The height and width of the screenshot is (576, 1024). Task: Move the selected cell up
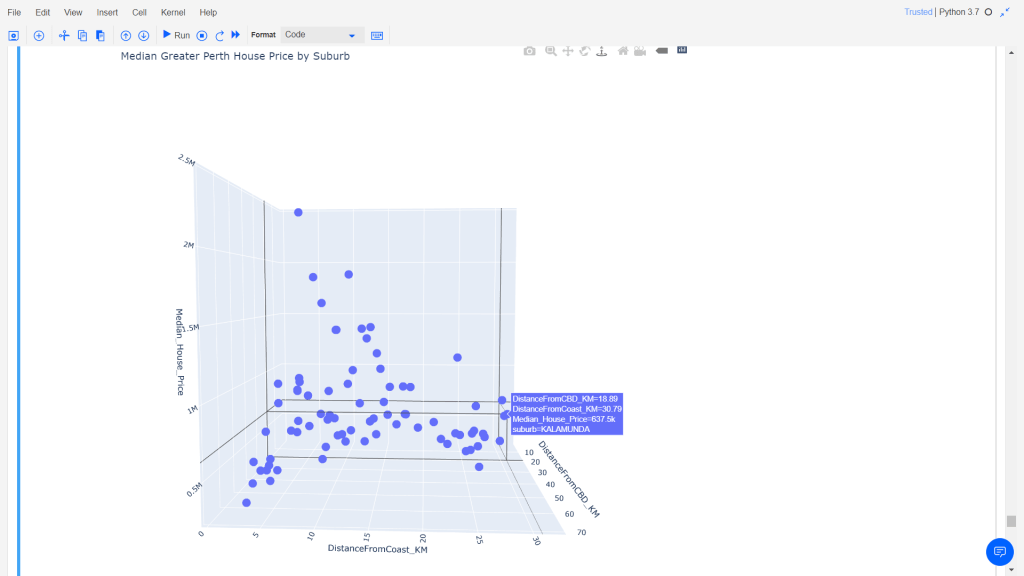pos(126,35)
